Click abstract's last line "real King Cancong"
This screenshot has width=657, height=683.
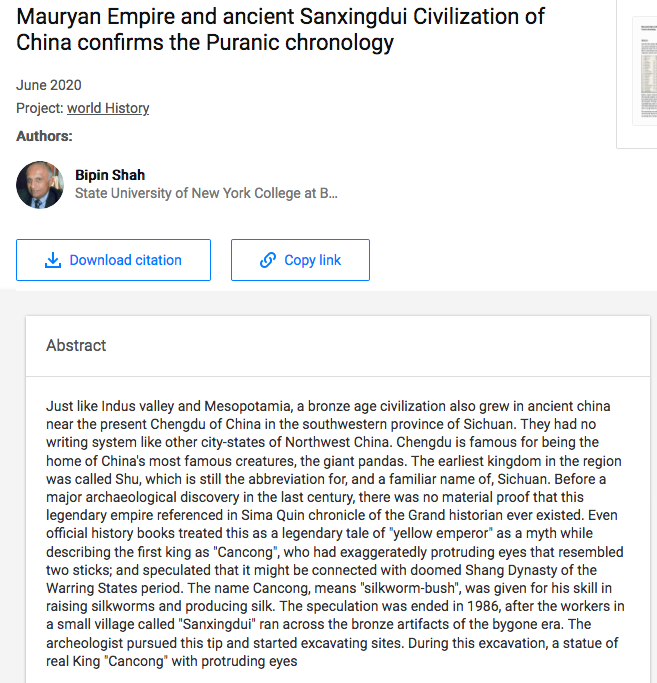pyautogui.click(x=171, y=661)
